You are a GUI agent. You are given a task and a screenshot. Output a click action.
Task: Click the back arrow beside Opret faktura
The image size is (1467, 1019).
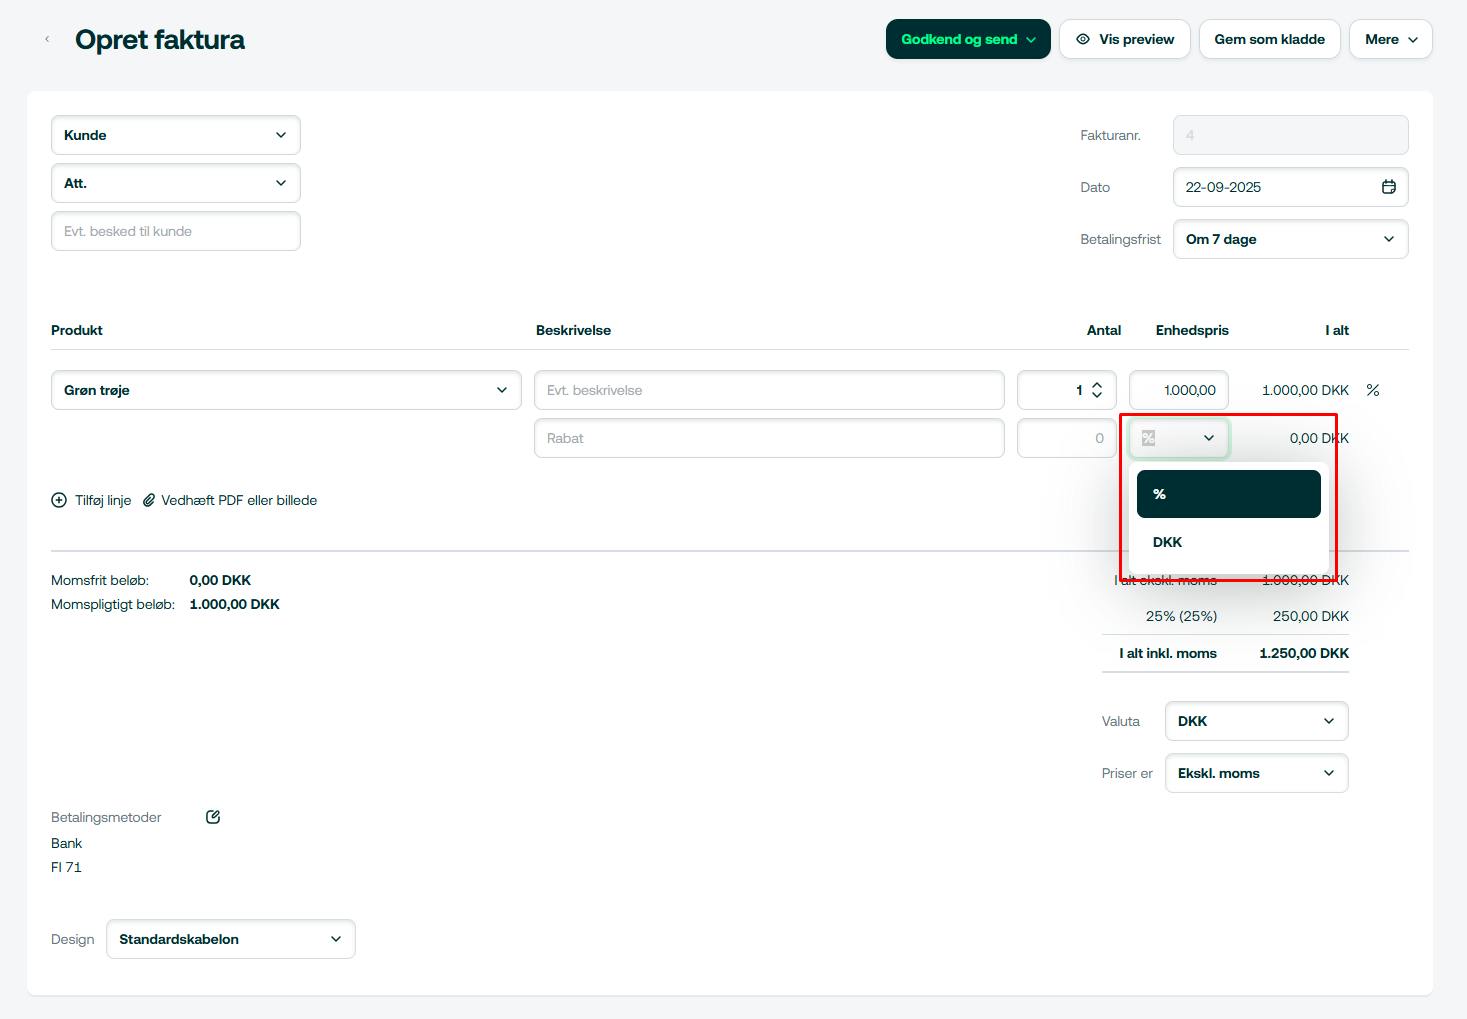47,39
